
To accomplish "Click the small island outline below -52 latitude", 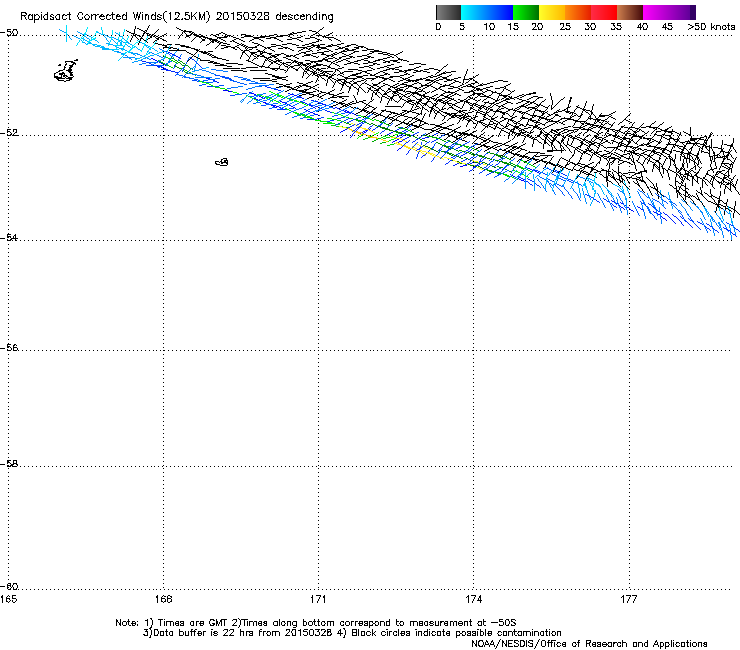I will (222, 162).
